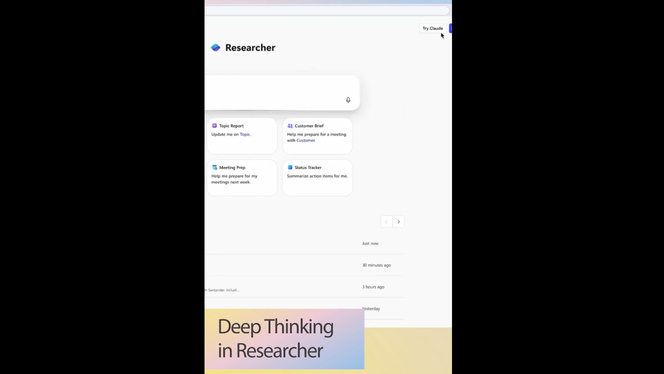Open the Status Tracker card
This screenshot has width=664, height=374.
317,177
